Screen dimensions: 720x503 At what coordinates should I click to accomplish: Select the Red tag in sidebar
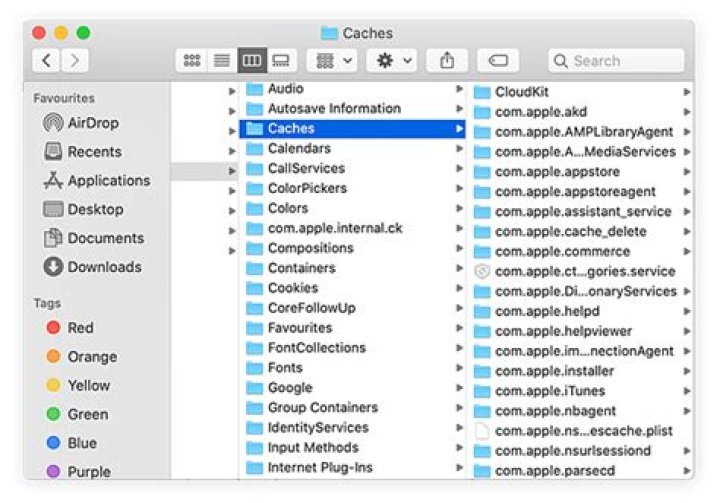[x=80, y=328]
